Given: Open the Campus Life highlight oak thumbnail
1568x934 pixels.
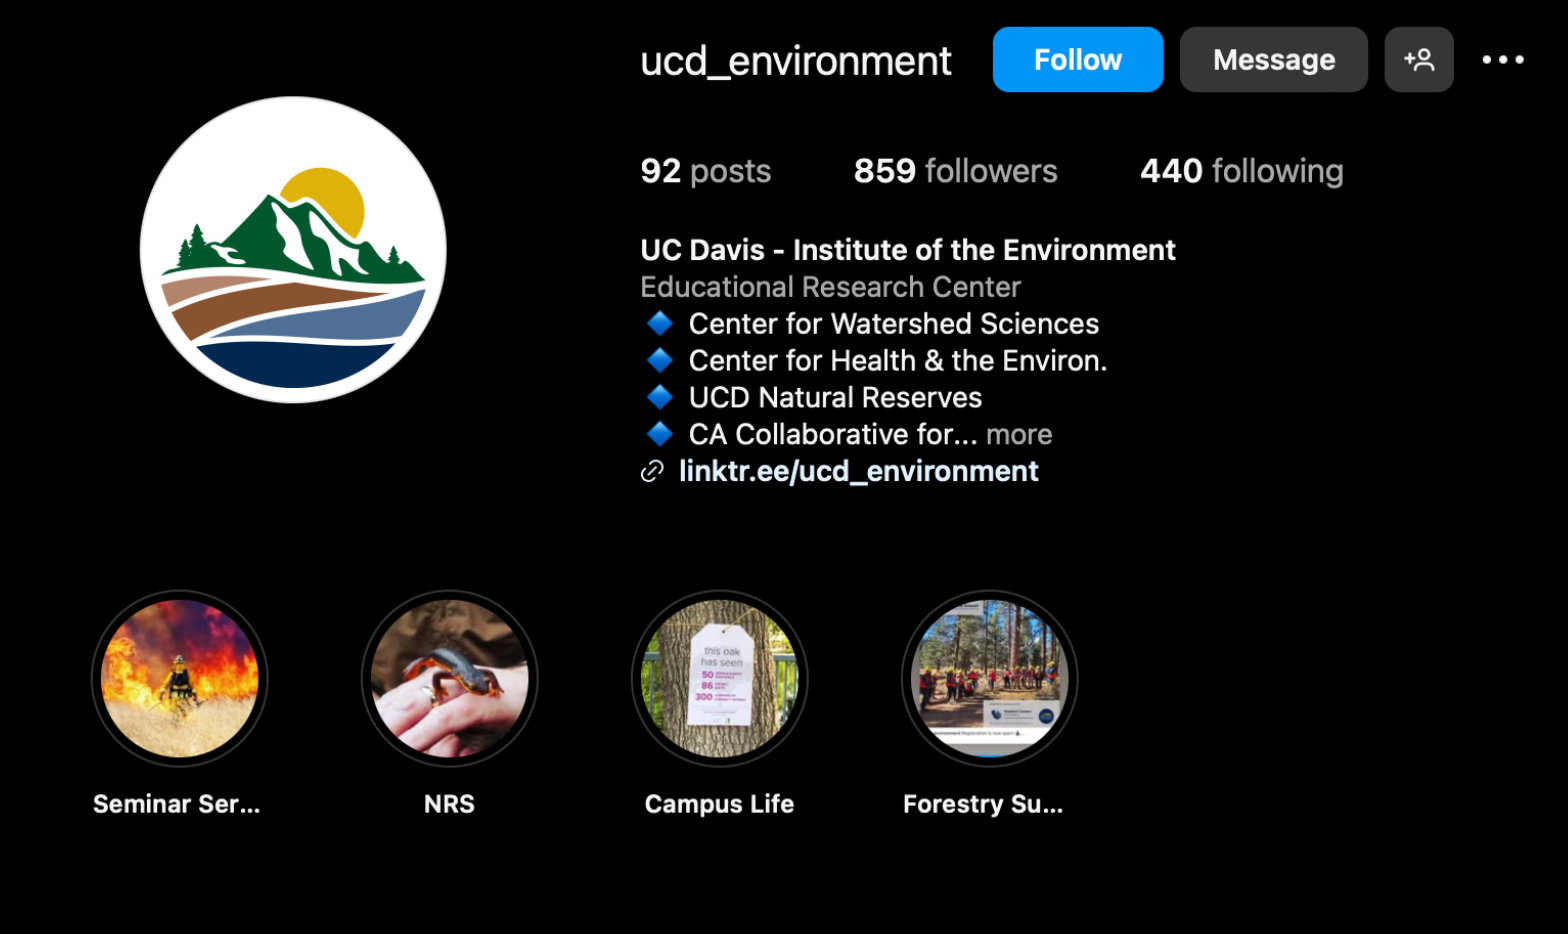Looking at the screenshot, I should click(719, 679).
